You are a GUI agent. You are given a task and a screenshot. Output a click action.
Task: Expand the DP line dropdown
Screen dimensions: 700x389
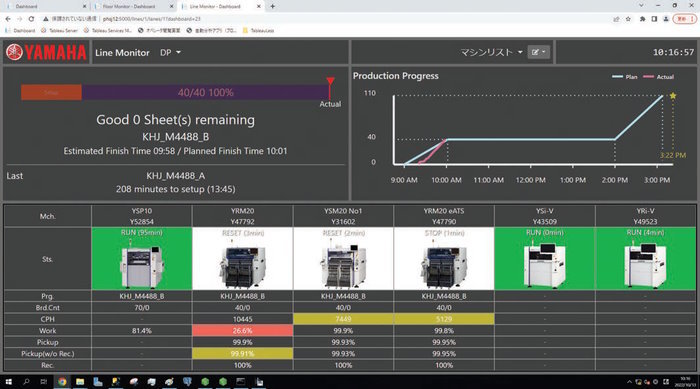[x=170, y=52]
